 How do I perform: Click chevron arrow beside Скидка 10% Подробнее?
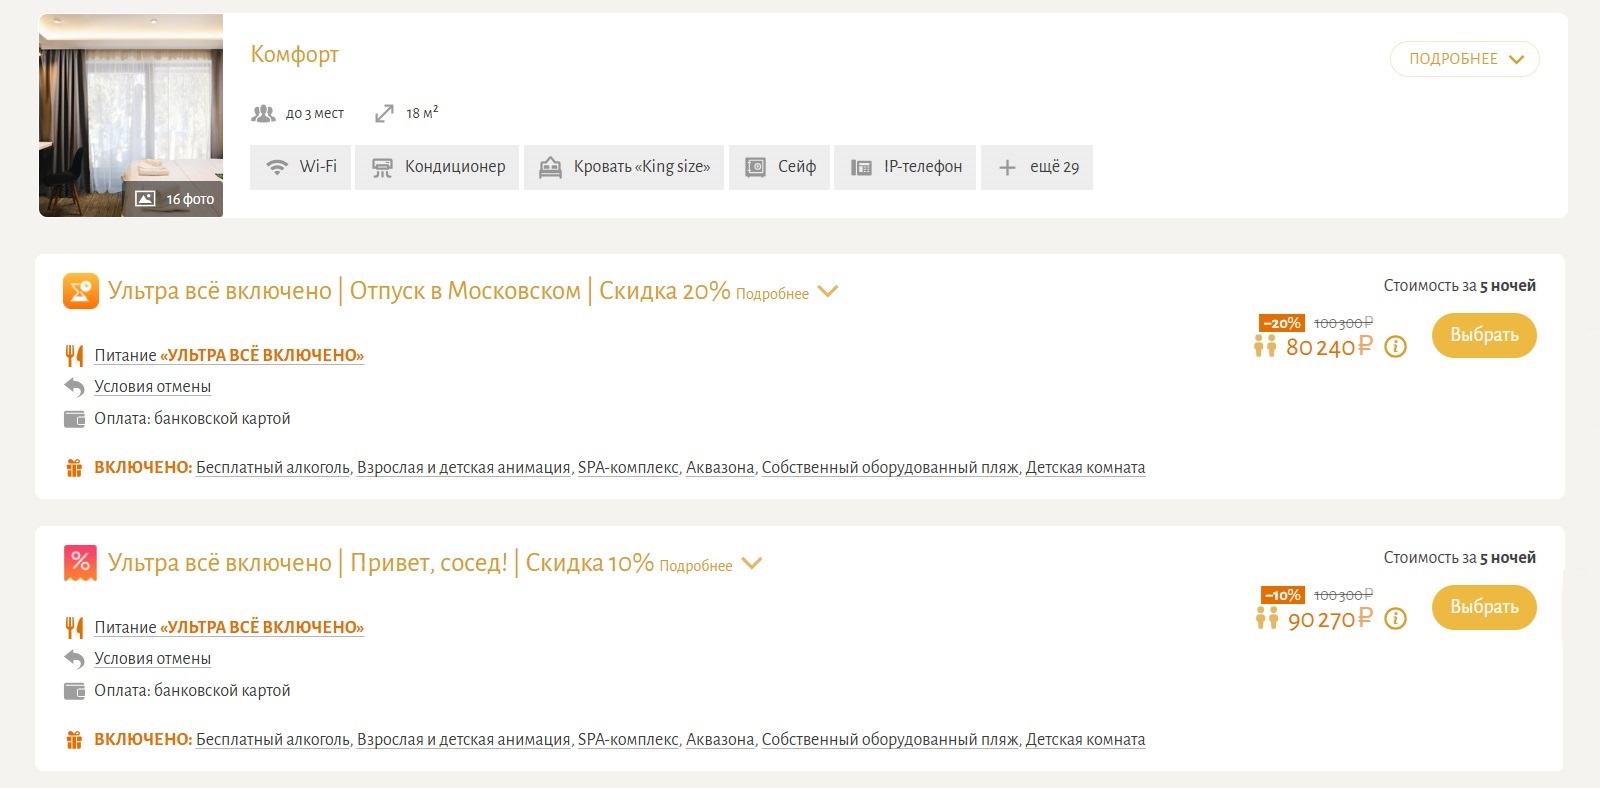pos(751,563)
